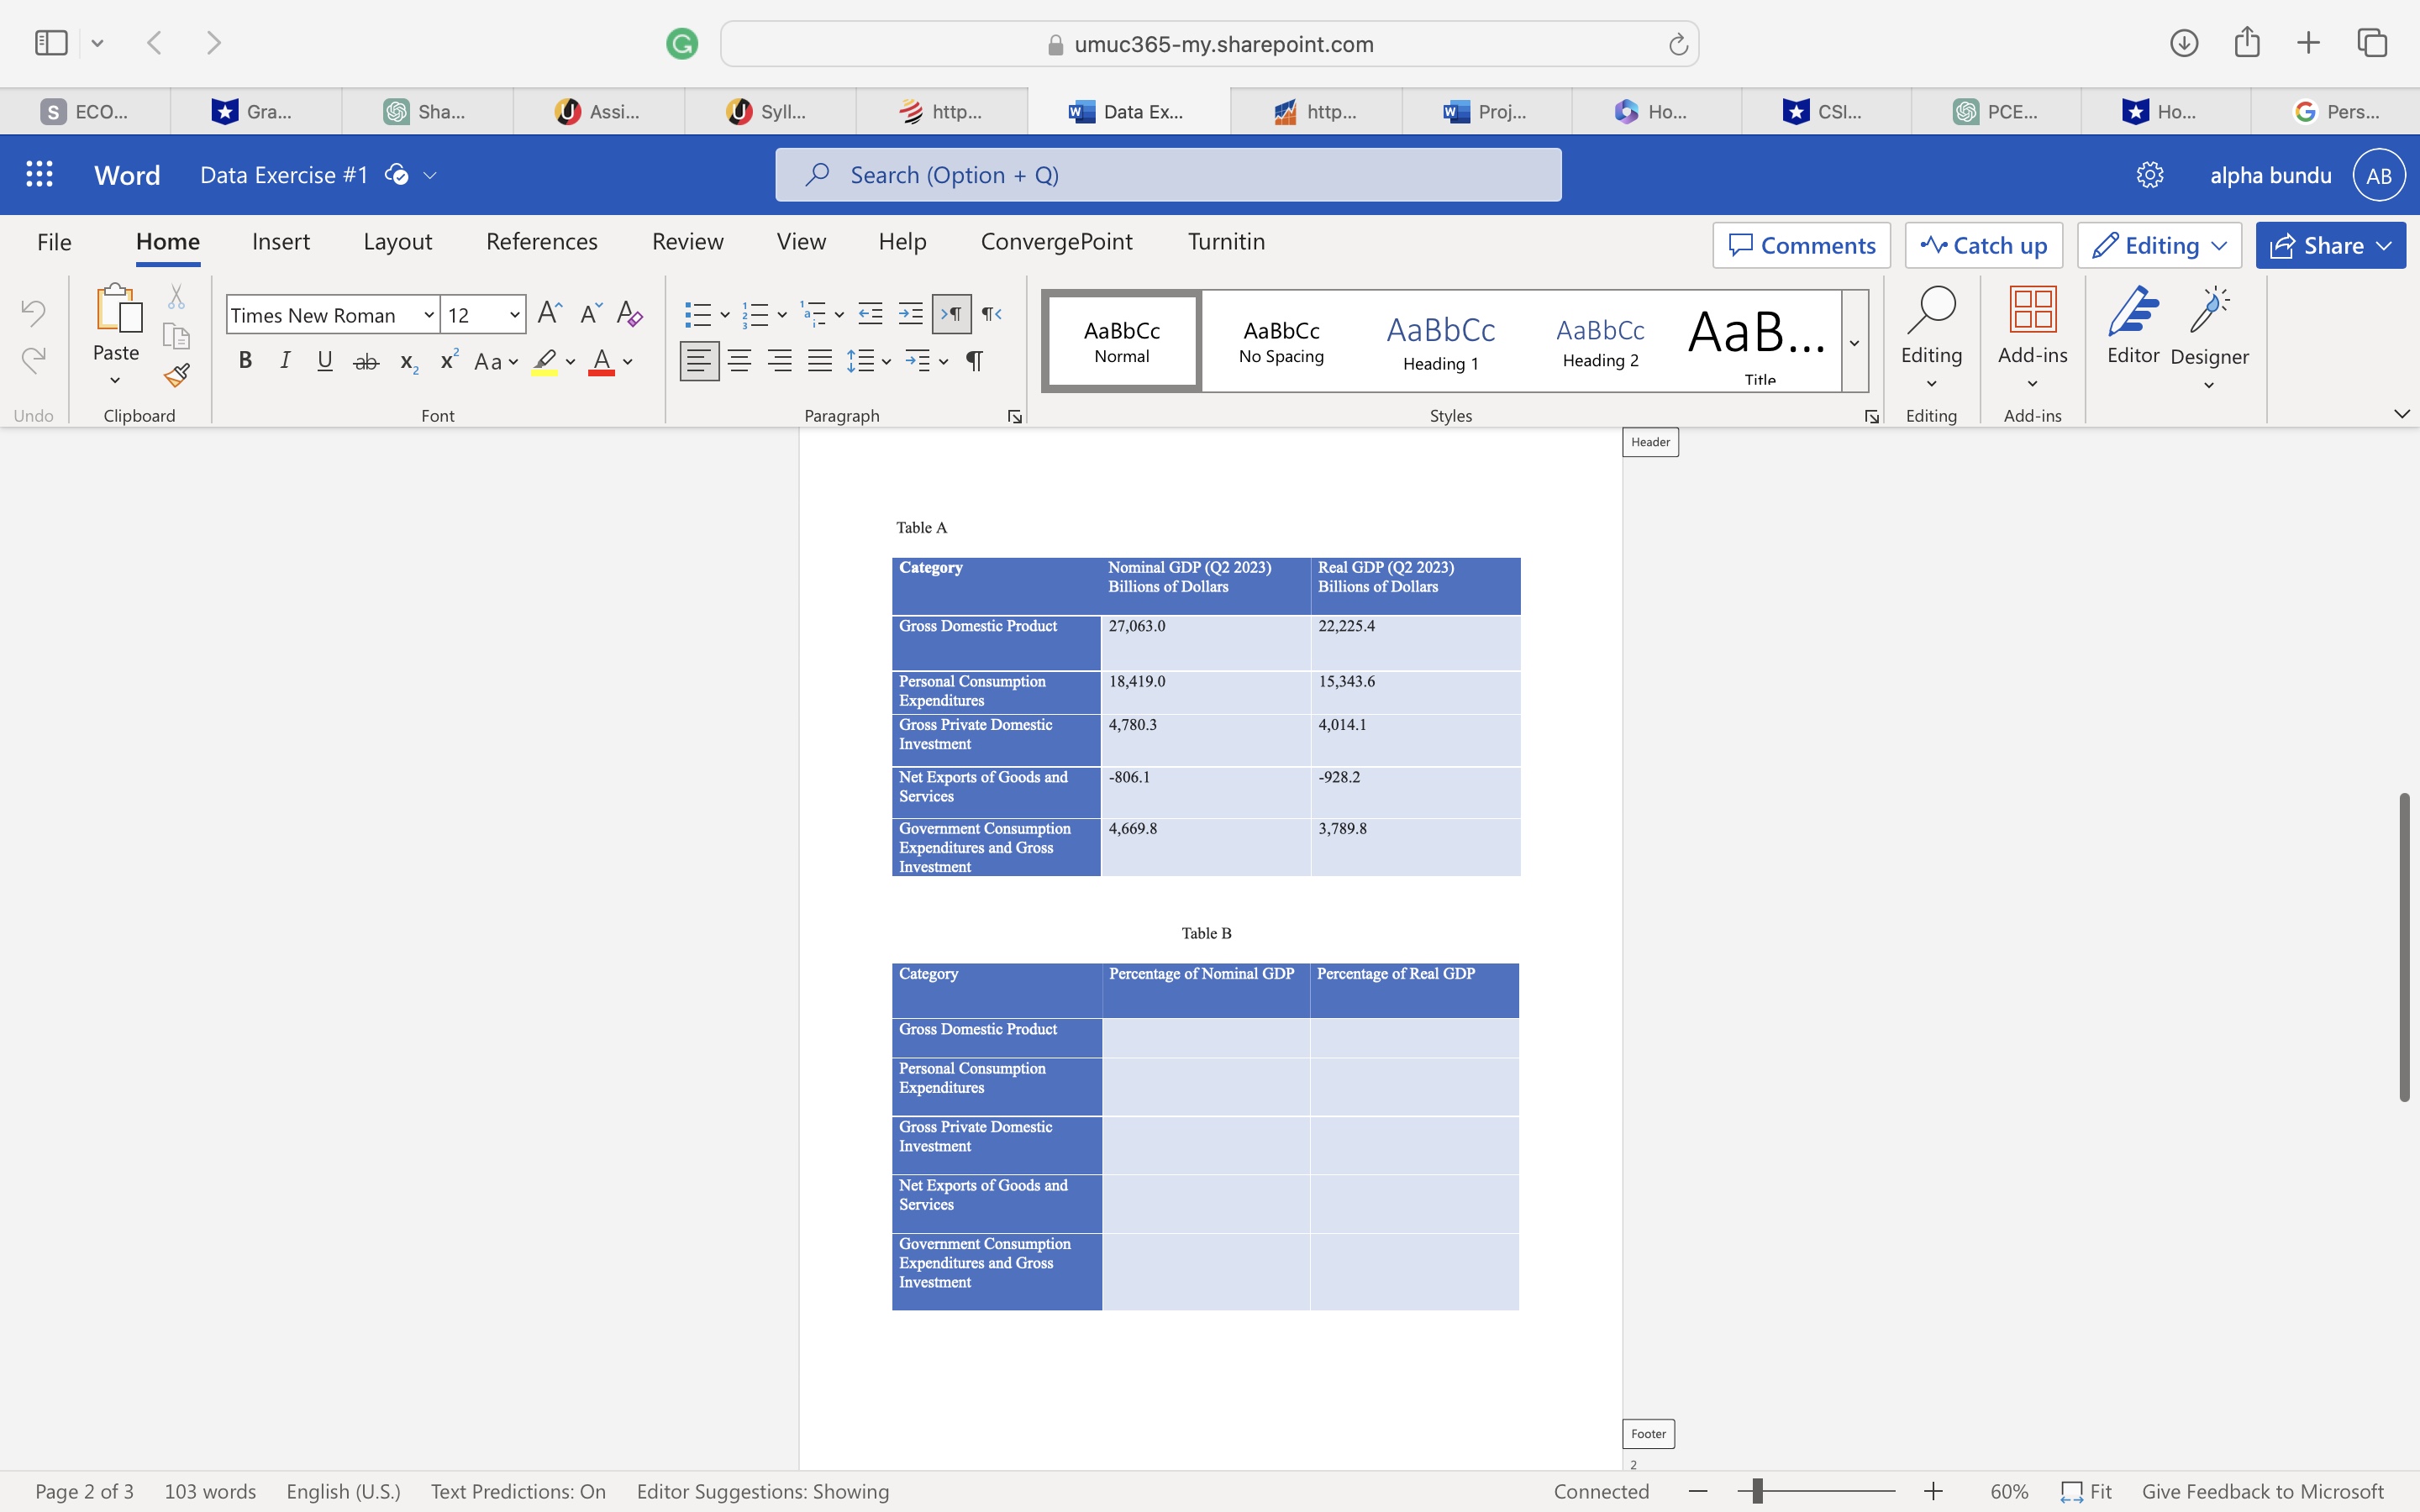2420x1512 pixels.
Task: Center-align the paragraph
Action: click(x=739, y=360)
